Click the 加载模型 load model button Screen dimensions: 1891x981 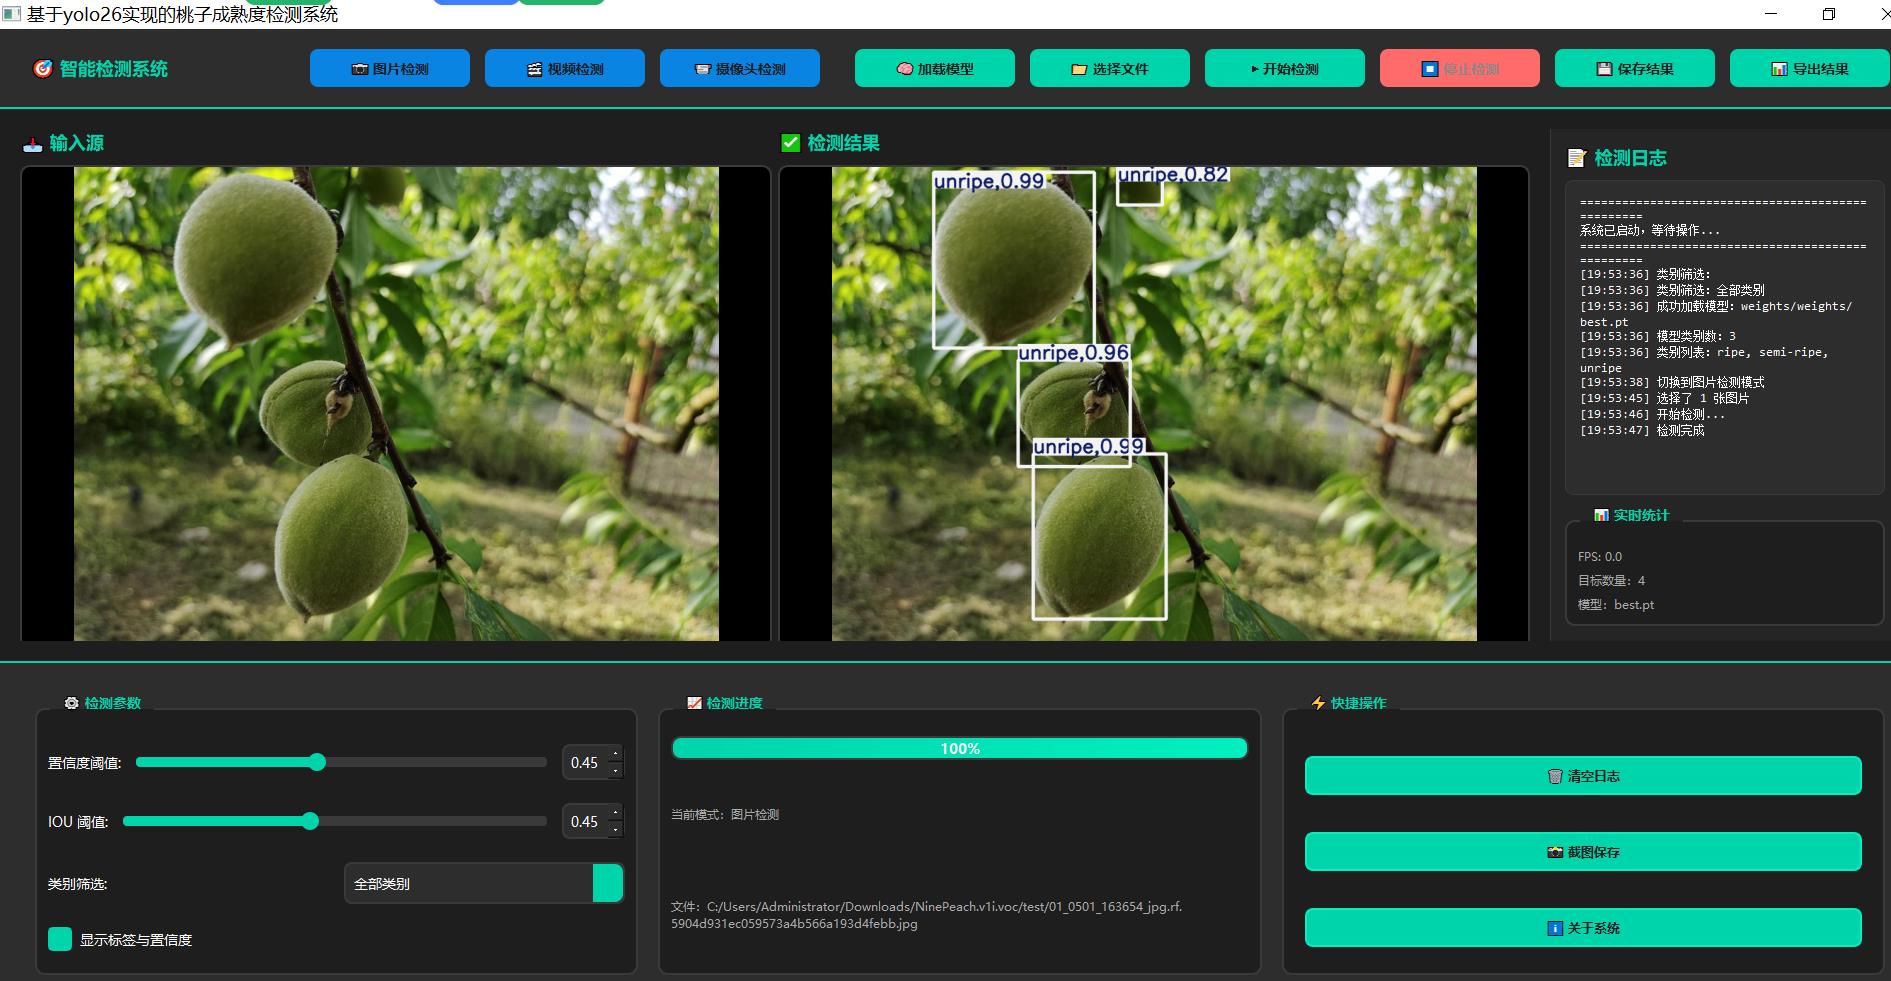tap(934, 69)
